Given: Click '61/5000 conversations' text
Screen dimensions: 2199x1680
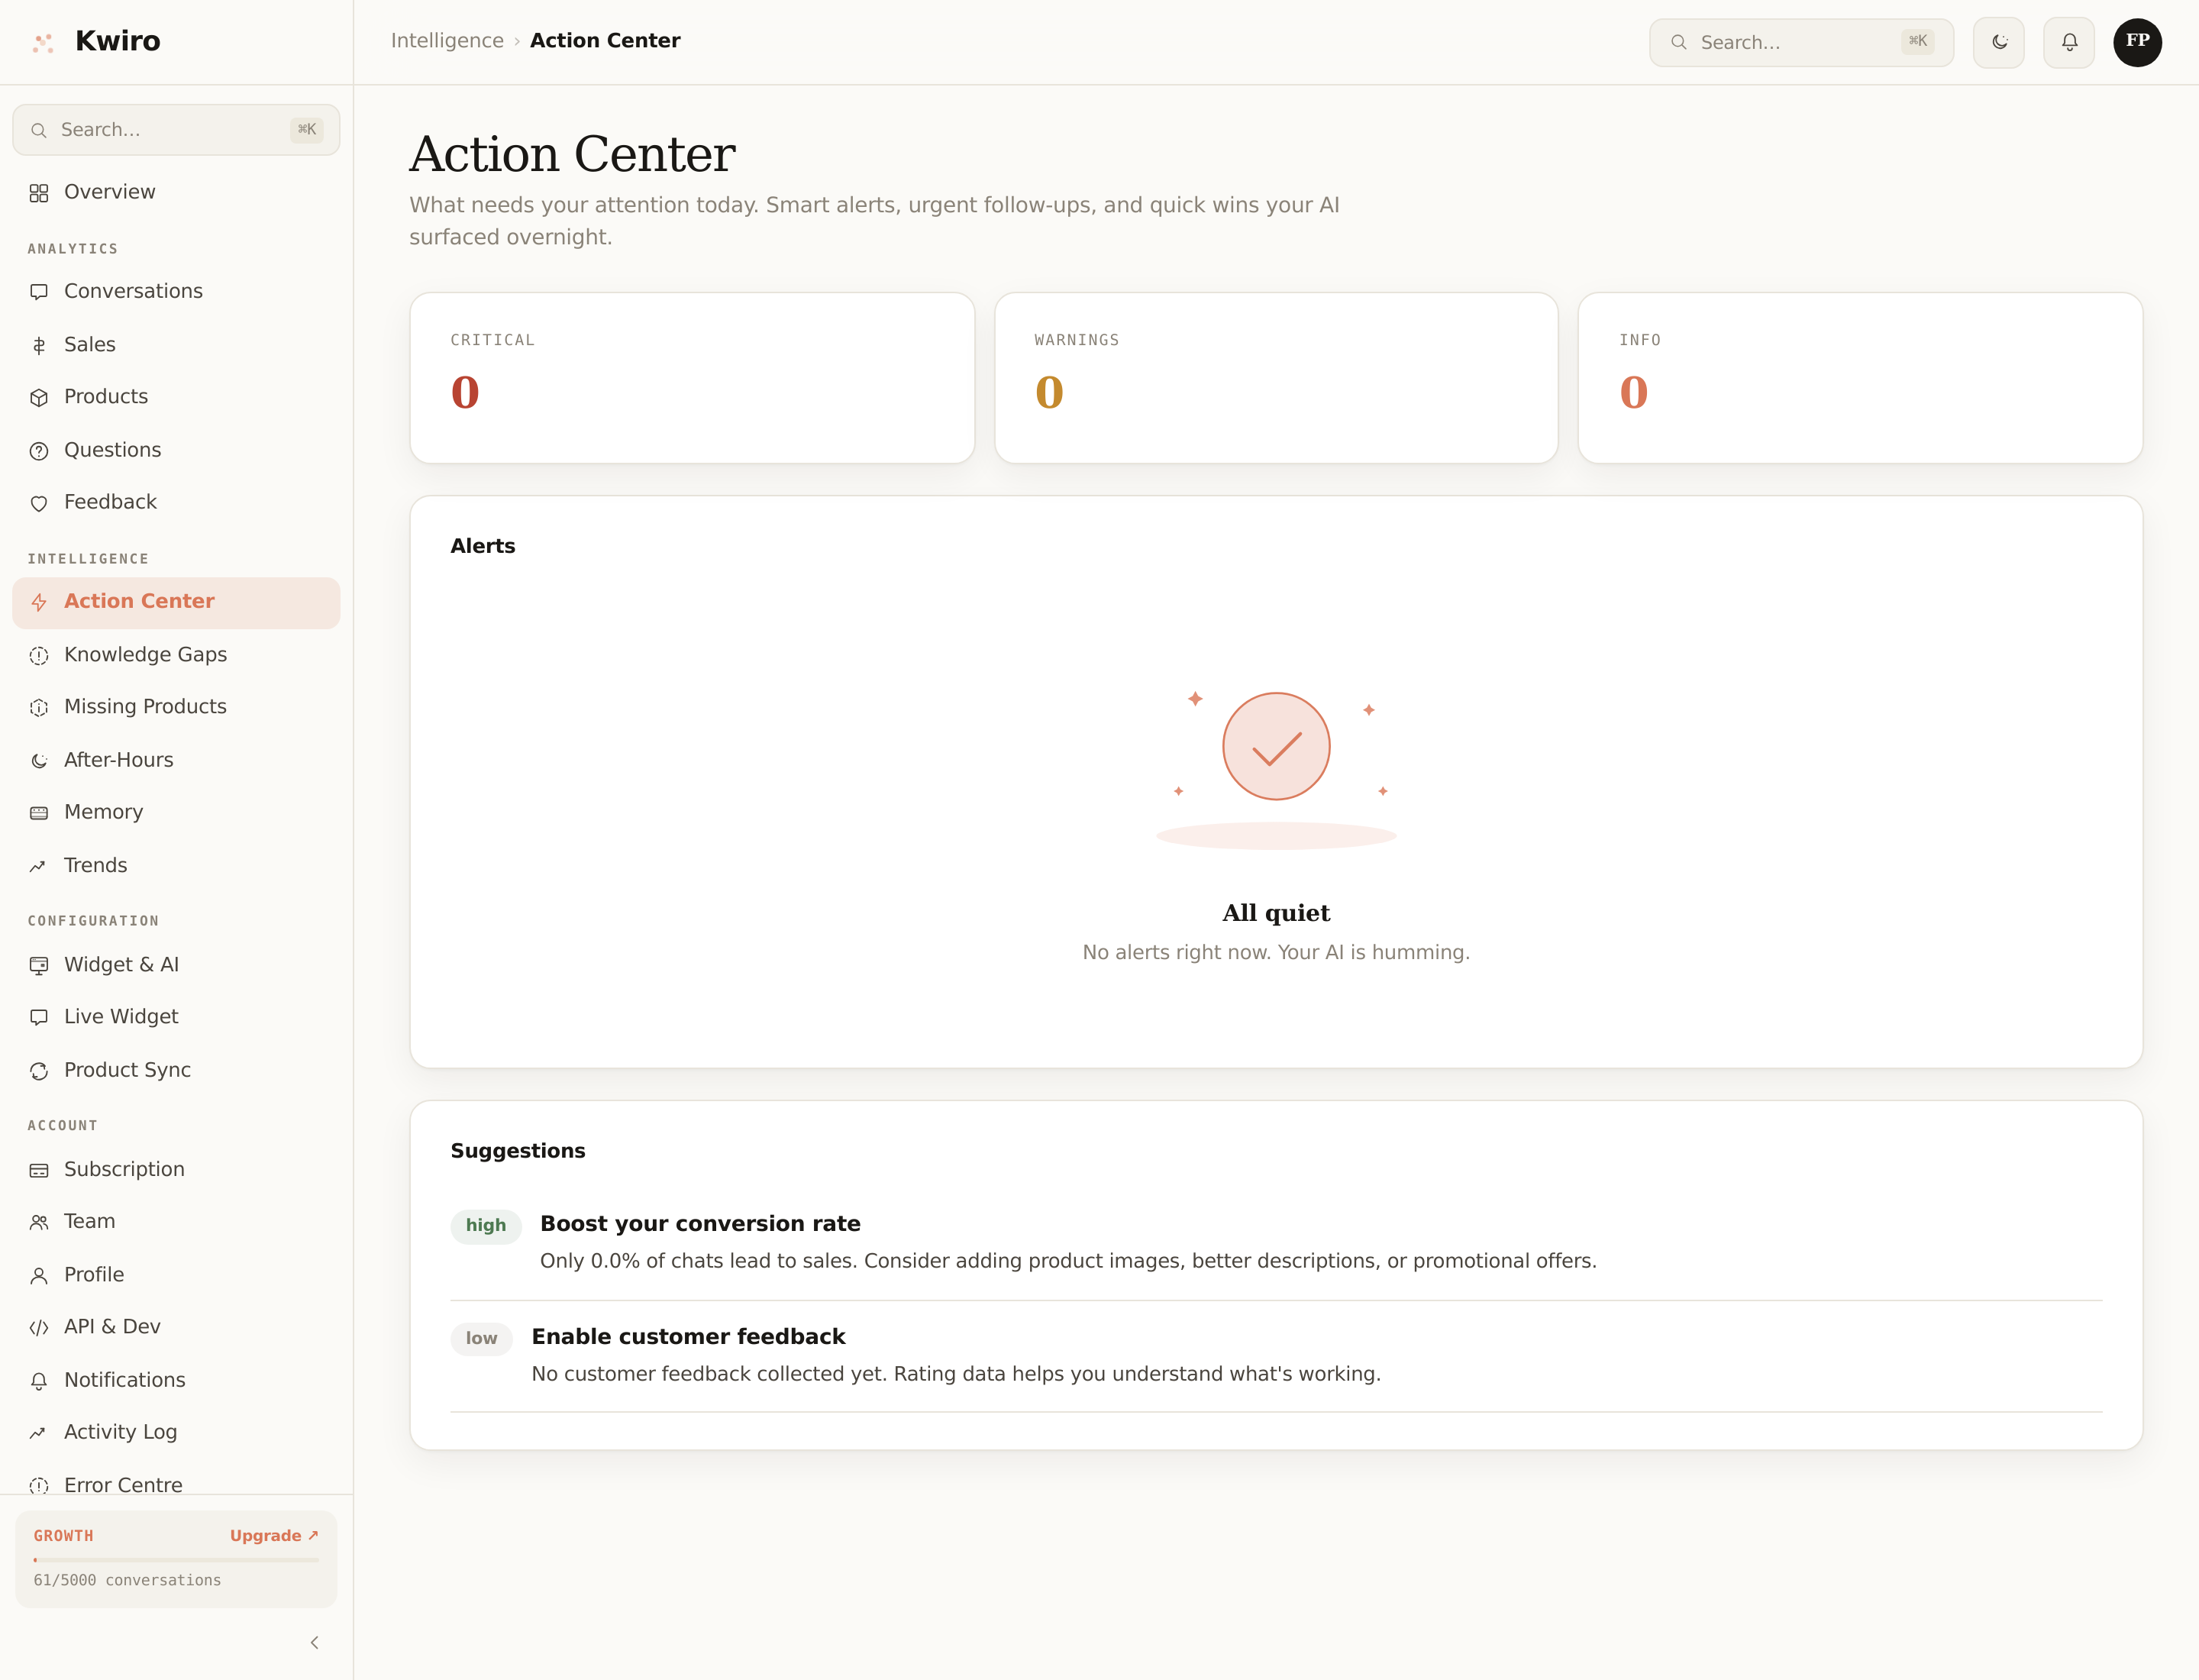Looking at the screenshot, I should 127,1581.
